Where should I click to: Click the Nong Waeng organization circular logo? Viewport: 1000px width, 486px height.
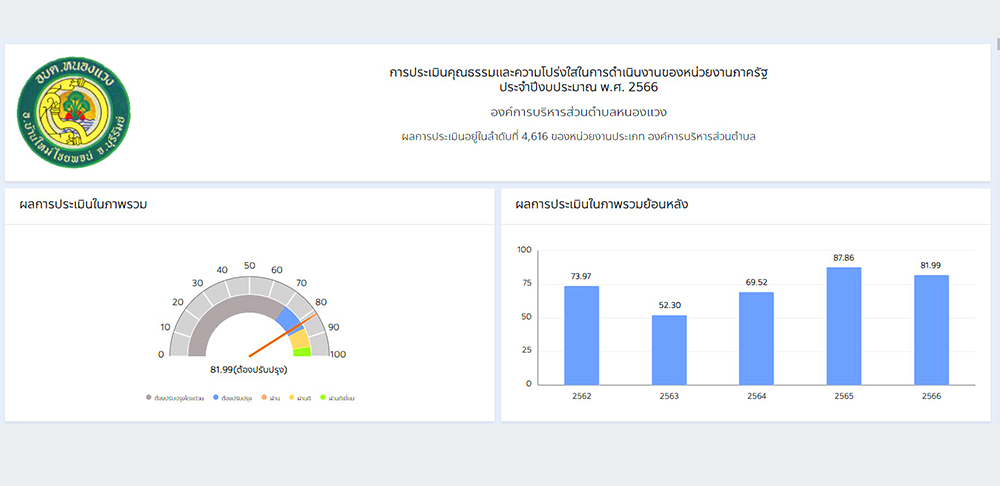coord(73,112)
